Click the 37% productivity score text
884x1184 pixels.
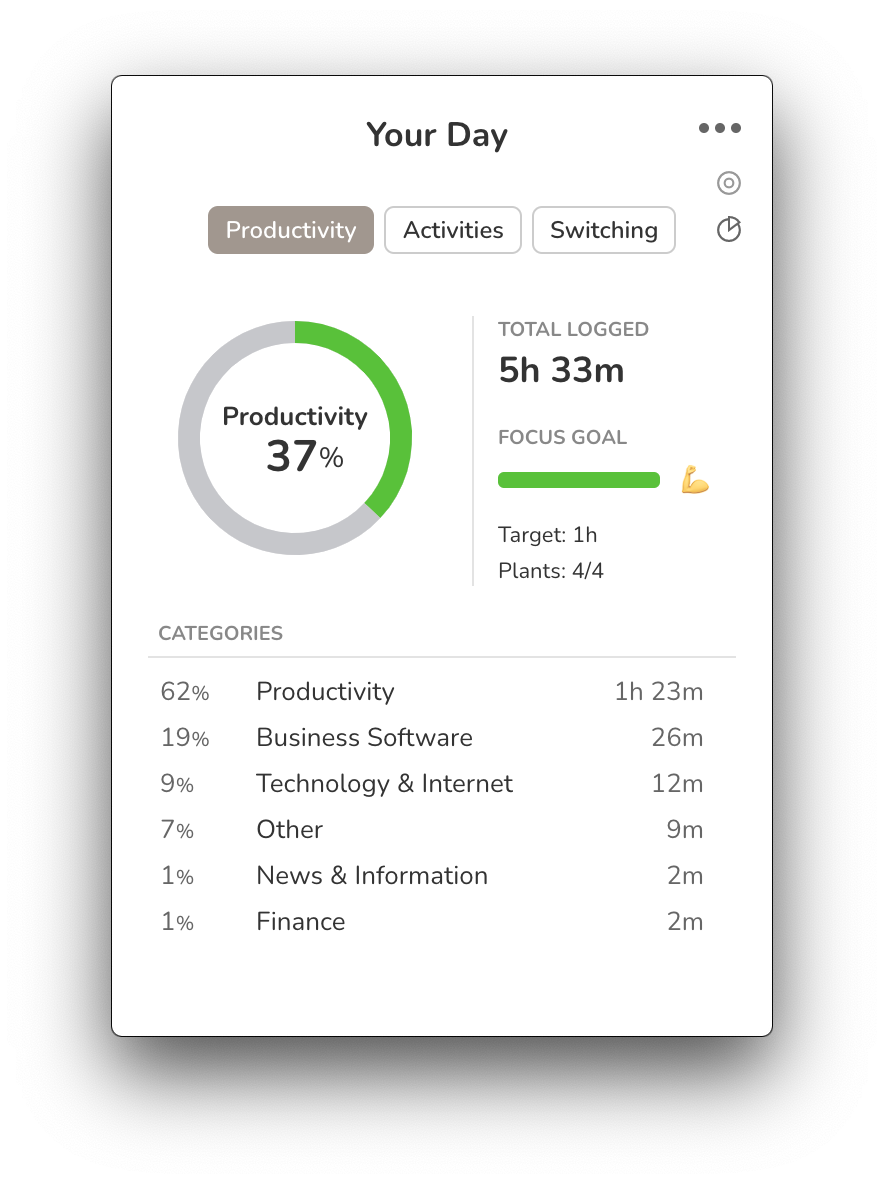(304, 457)
